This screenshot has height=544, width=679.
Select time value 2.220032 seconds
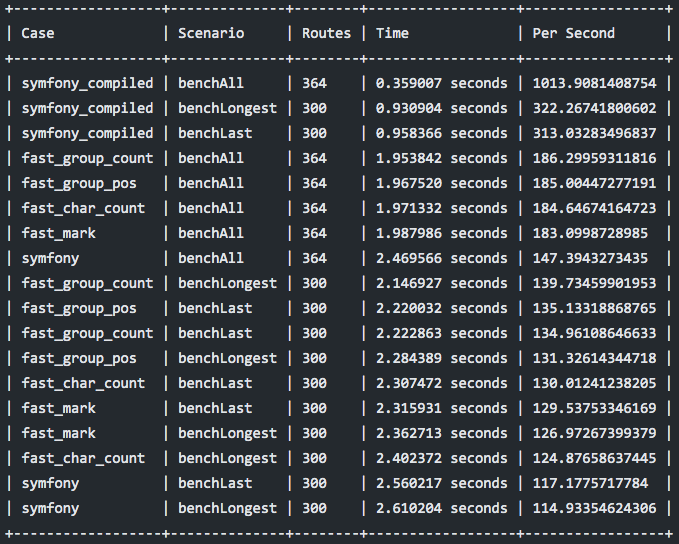click(442, 308)
